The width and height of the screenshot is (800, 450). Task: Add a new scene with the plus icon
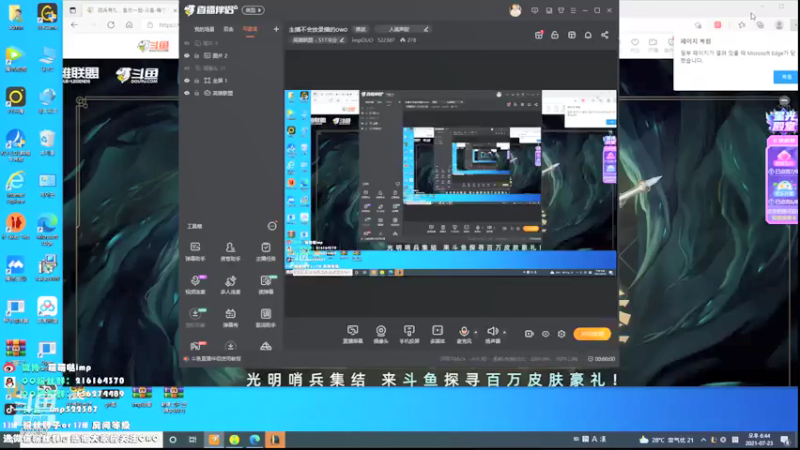point(276,29)
